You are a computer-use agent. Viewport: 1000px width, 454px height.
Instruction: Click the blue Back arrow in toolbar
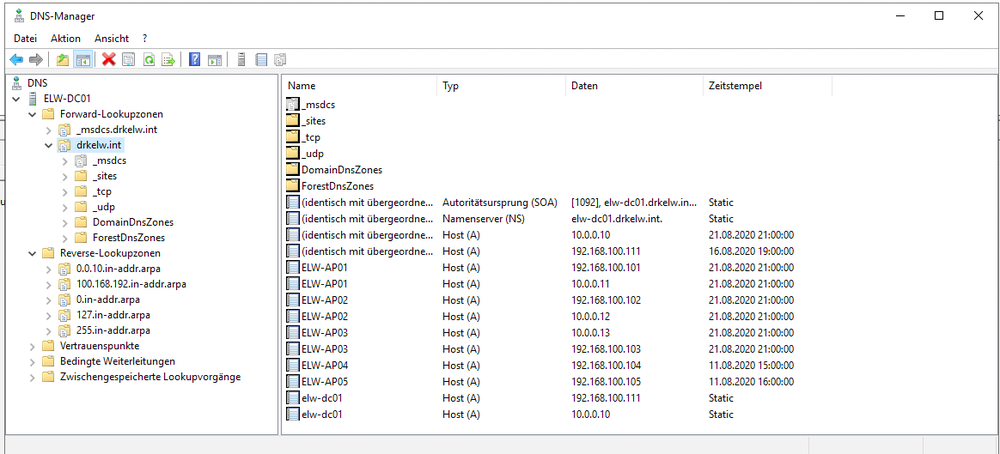coord(16,60)
